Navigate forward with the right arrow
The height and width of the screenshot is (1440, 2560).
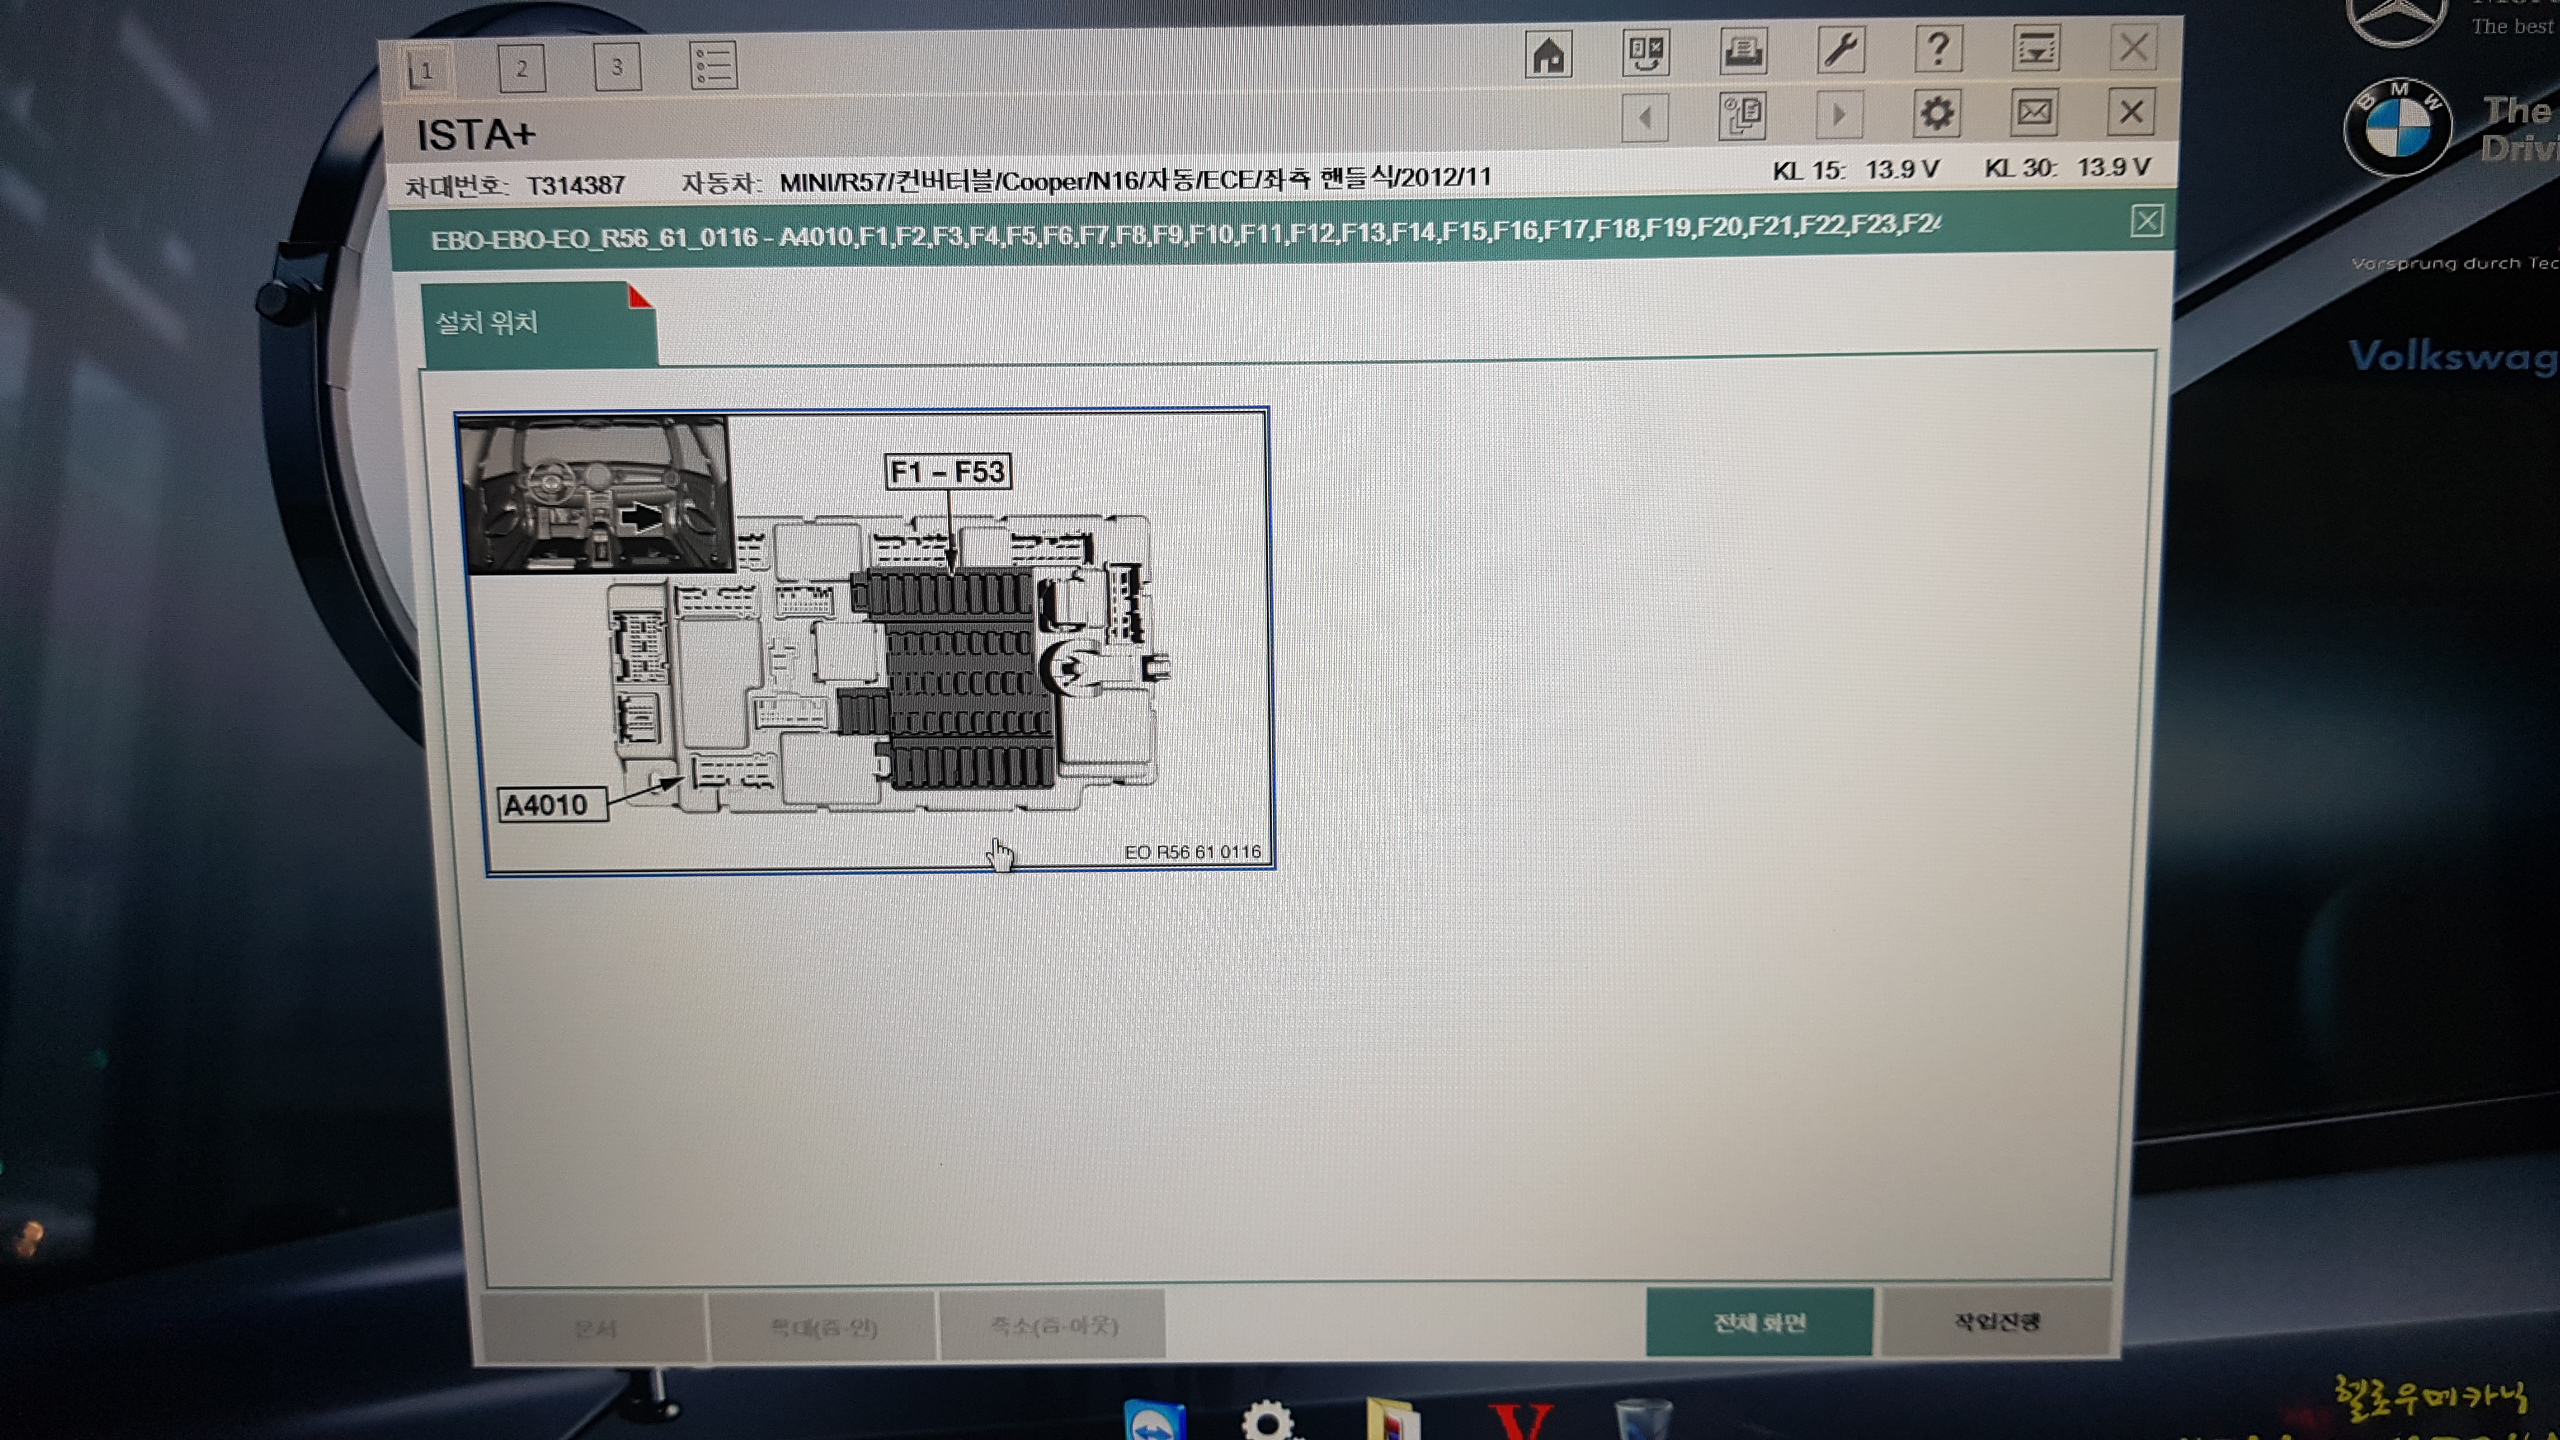pos(1839,115)
